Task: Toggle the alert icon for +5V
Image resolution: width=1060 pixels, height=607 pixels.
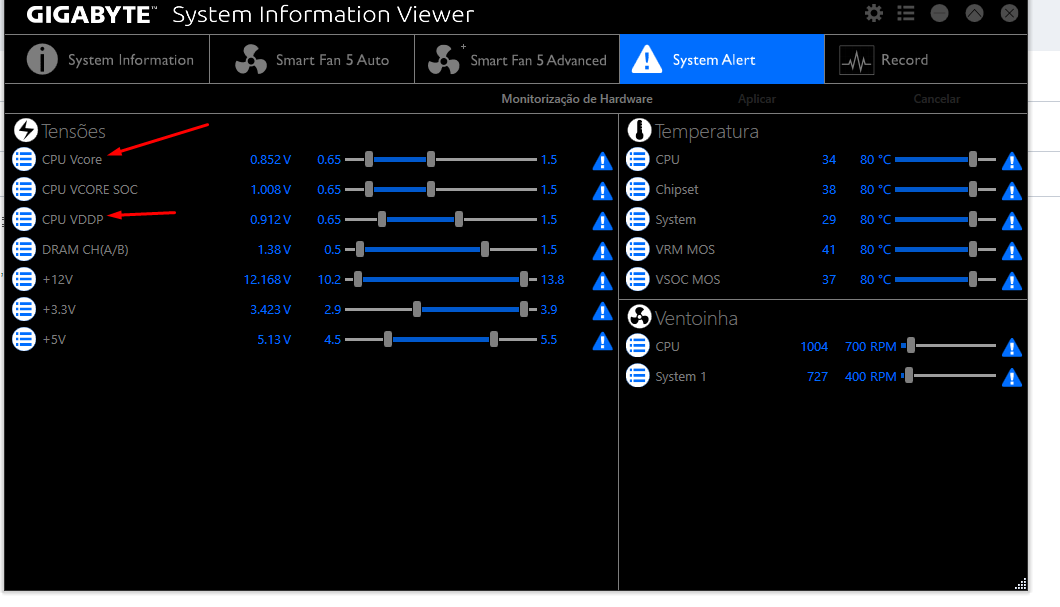Action: 602,341
